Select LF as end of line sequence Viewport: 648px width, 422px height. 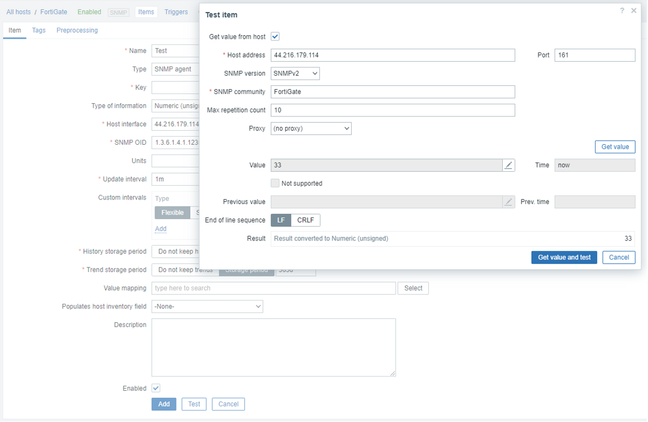click(x=282, y=220)
